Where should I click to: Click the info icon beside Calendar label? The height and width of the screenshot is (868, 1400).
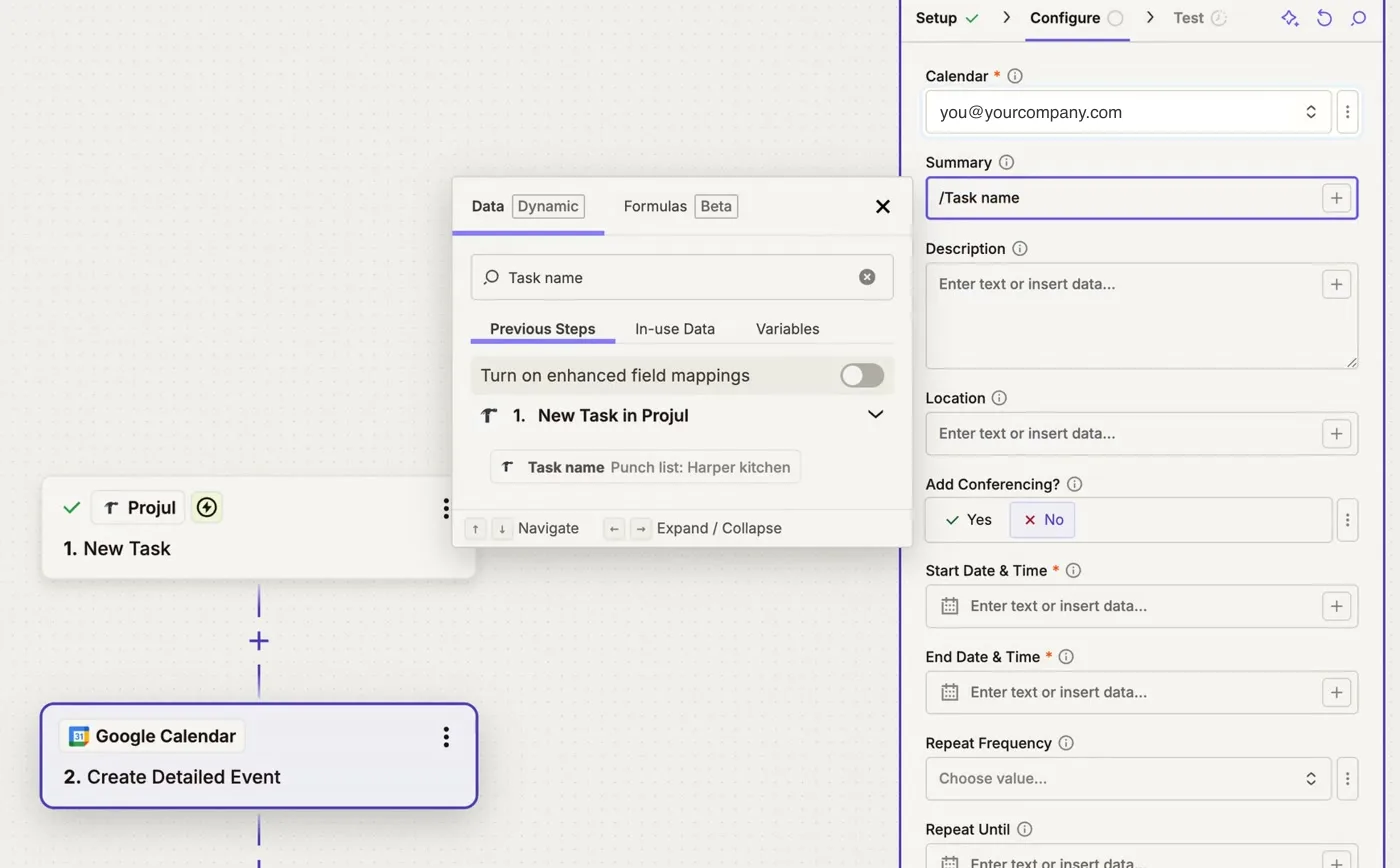1015,76
